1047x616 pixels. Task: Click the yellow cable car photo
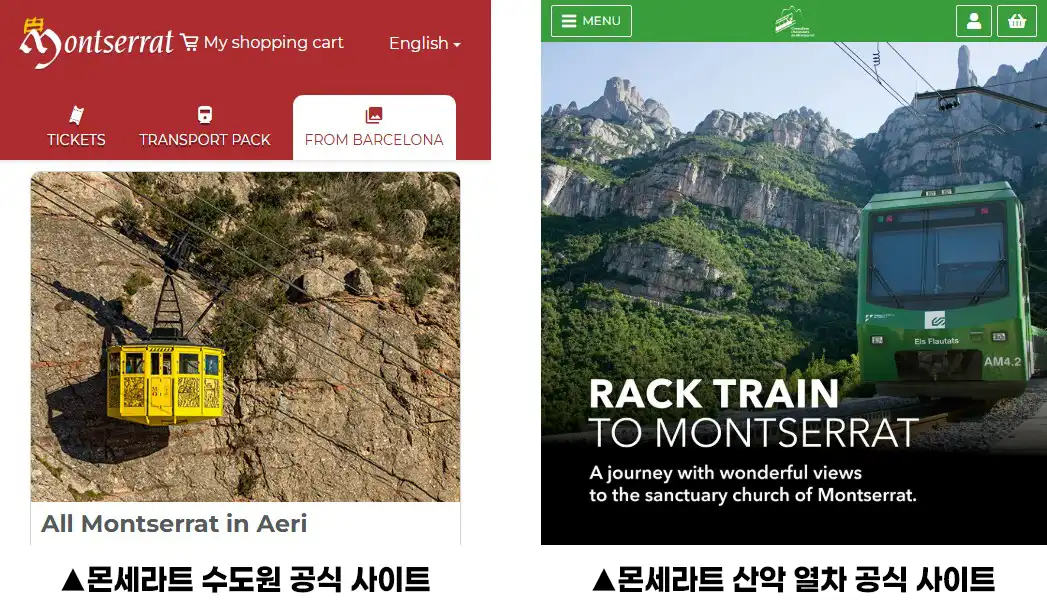click(245, 337)
